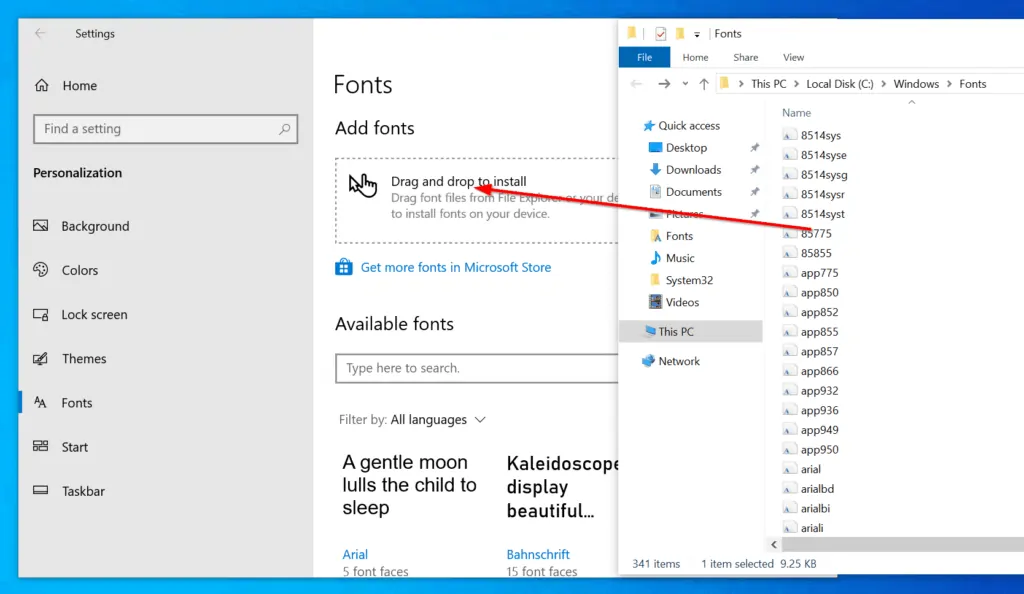The width and height of the screenshot is (1024, 594).
Task: Open Lock screen settings via its icon
Action: (40, 314)
